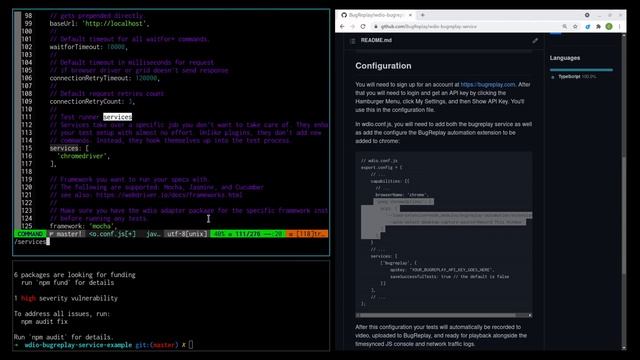Click the green line position segment in status line

click(248, 234)
